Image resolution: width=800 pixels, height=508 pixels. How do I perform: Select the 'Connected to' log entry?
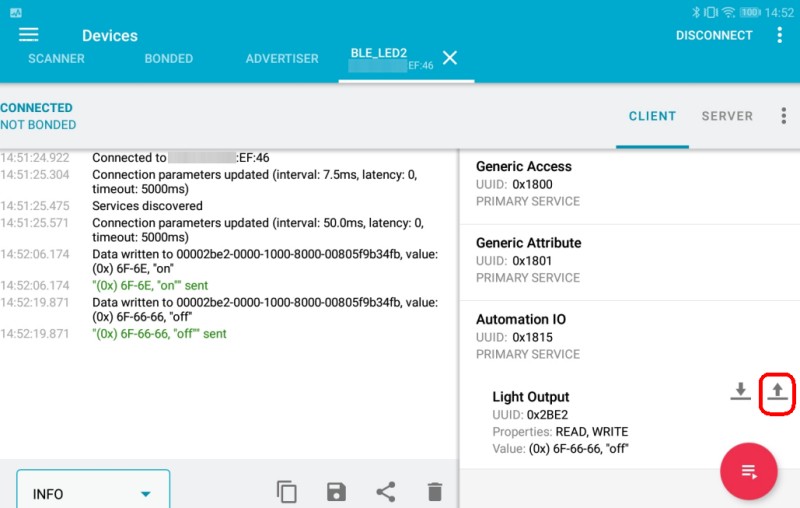click(181, 158)
